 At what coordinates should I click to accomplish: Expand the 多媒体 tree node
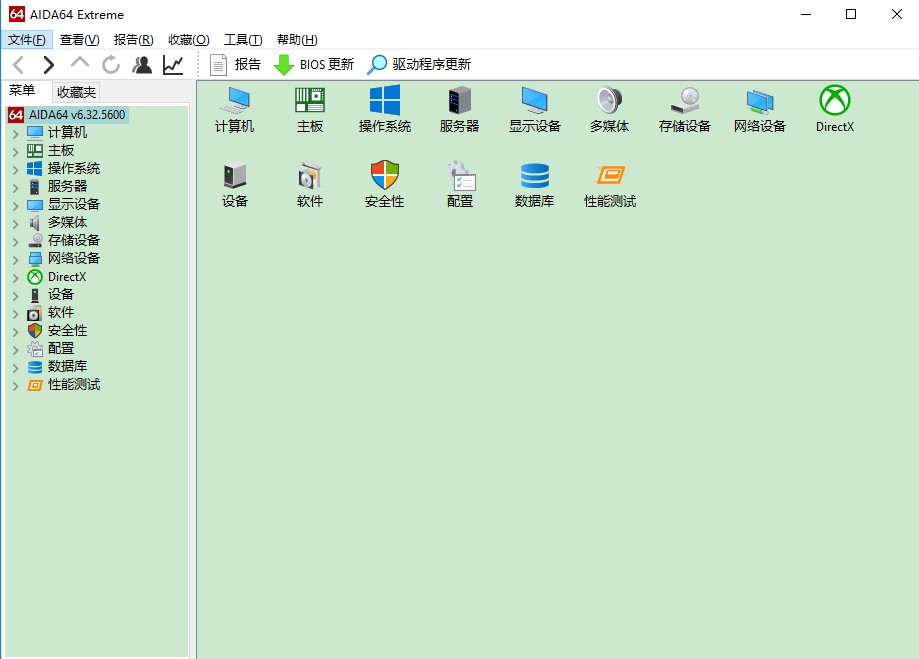(16, 223)
